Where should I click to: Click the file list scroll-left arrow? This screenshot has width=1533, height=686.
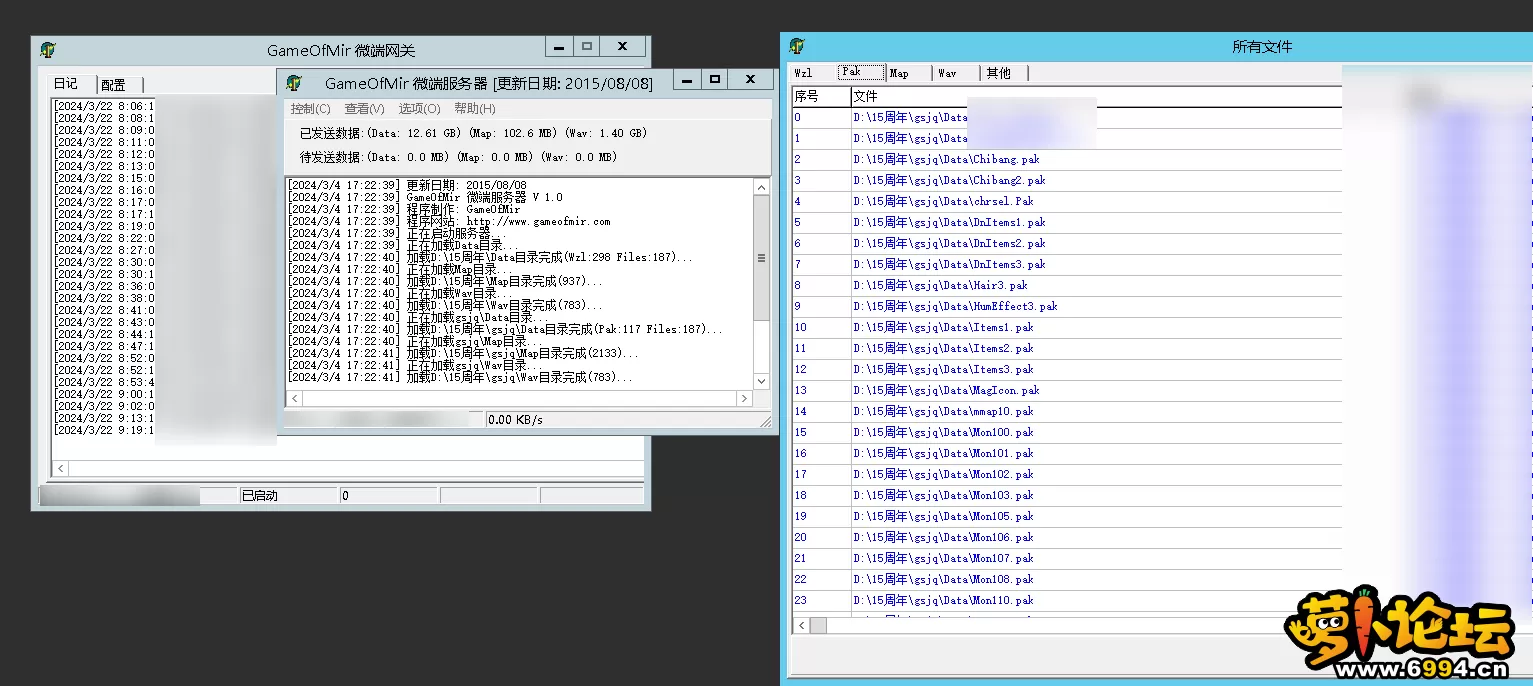click(x=801, y=625)
